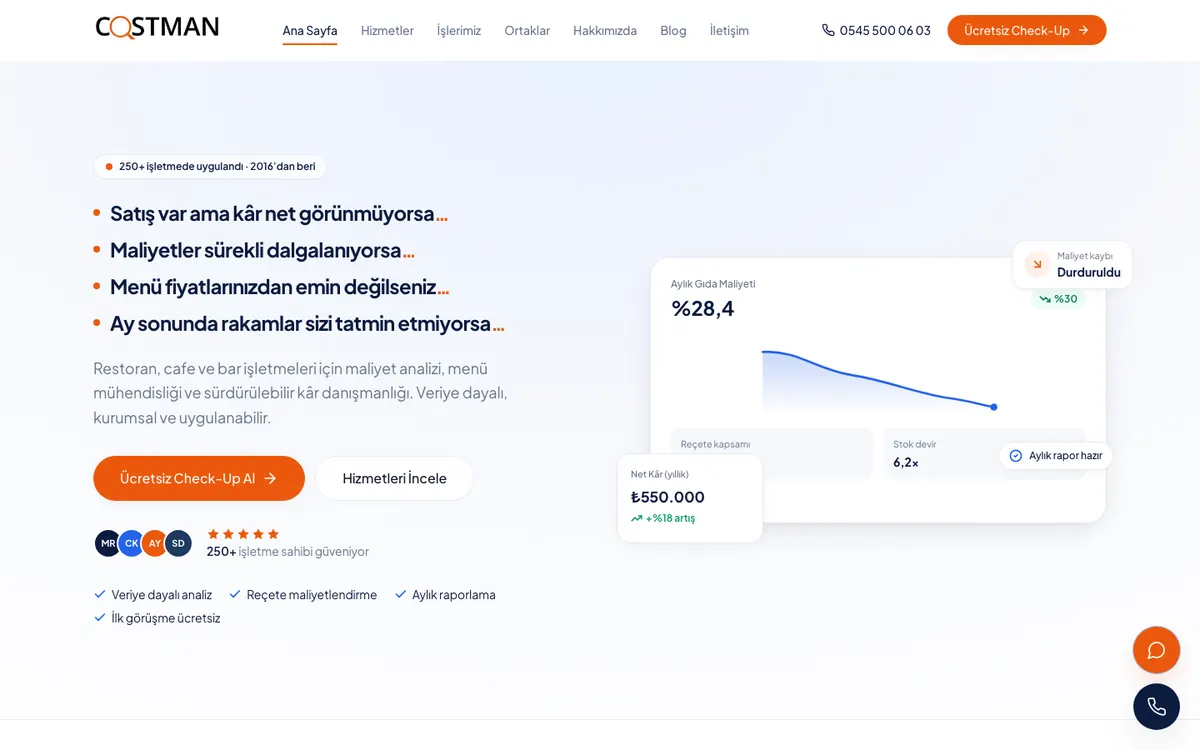Click 'Menü fiyatlarınızdan emin değilseniz' heading

click(x=280, y=287)
